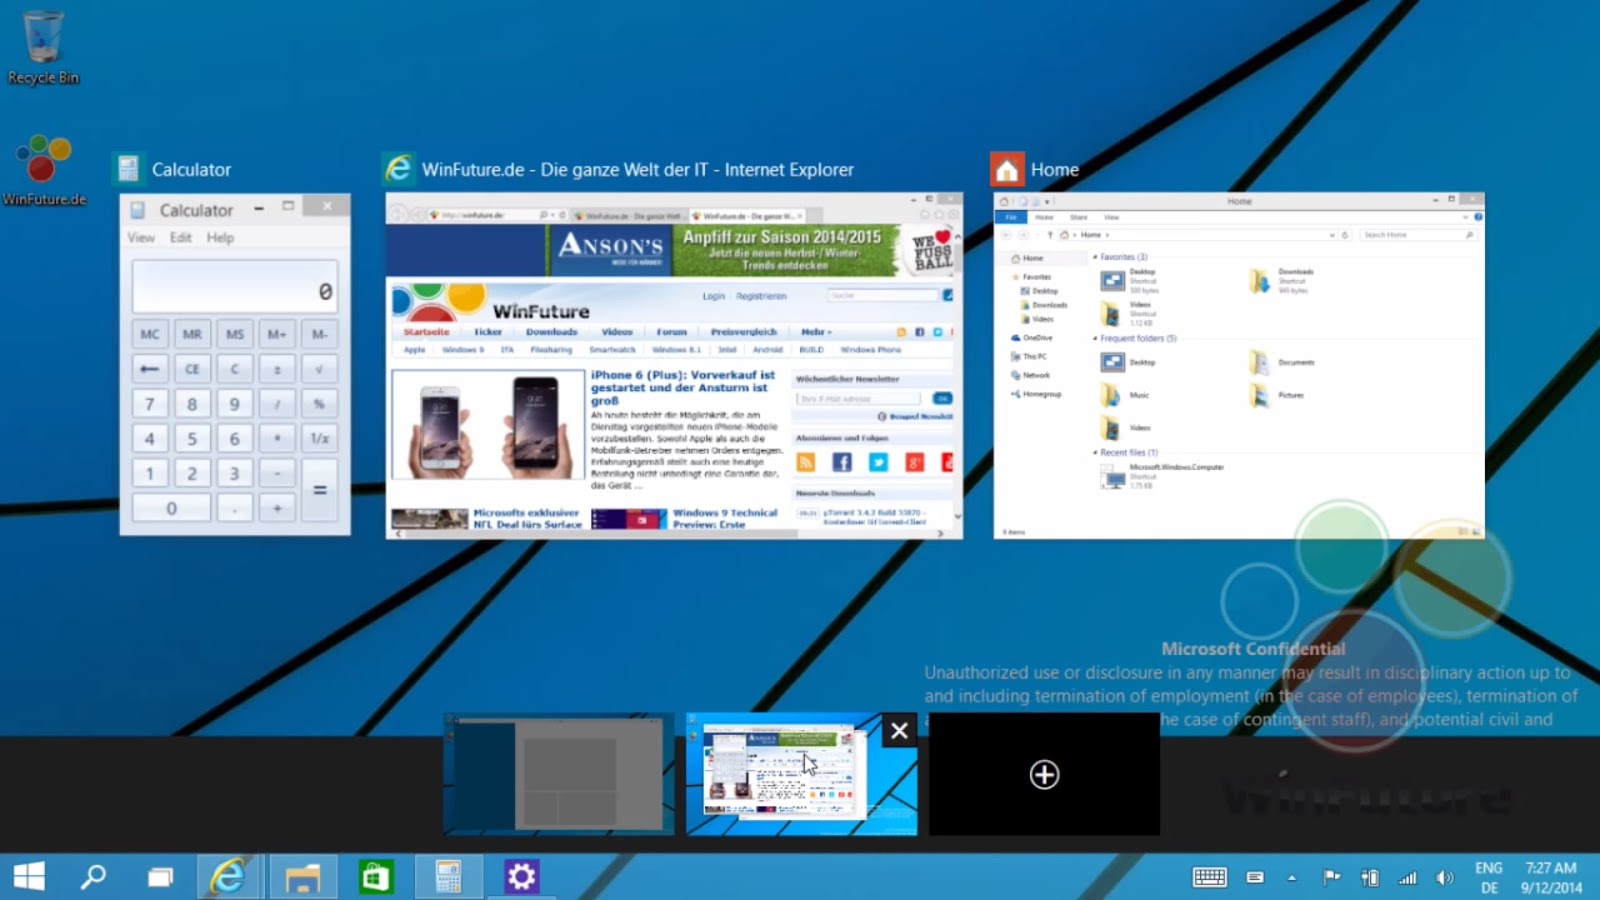Open Internet Explorer from the taskbar
This screenshot has height=900, width=1600.
click(x=228, y=877)
